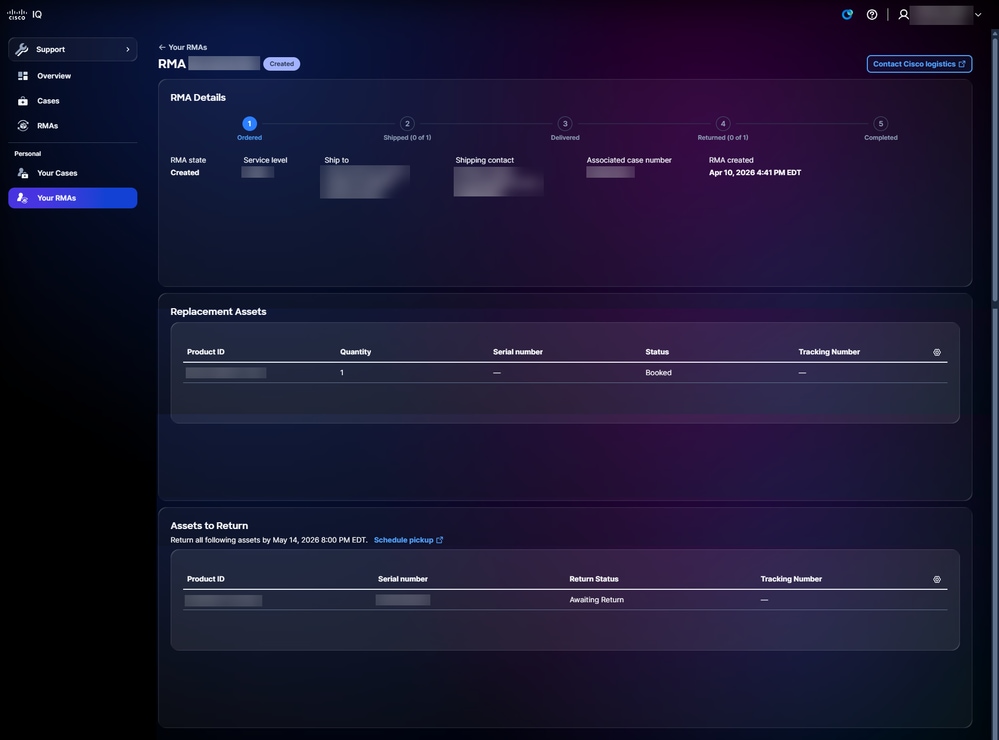Open the help question mark icon
The width and height of the screenshot is (999, 740).
coord(872,14)
